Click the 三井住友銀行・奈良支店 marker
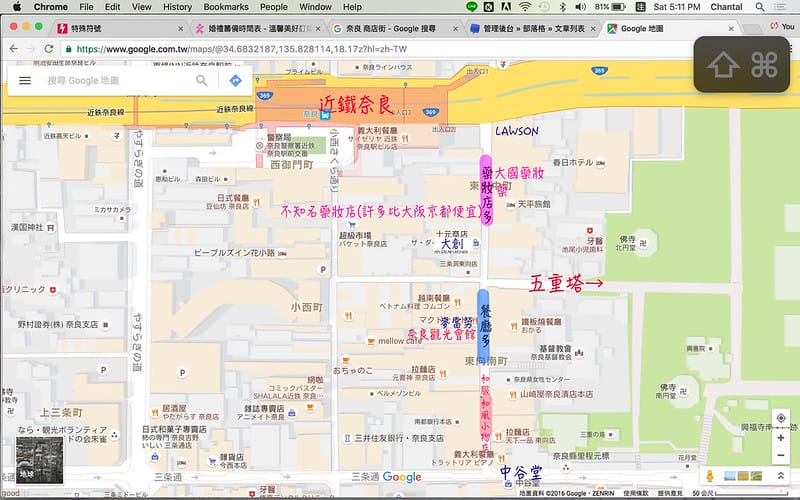The height and width of the screenshot is (500, 800). pos(347,438)
